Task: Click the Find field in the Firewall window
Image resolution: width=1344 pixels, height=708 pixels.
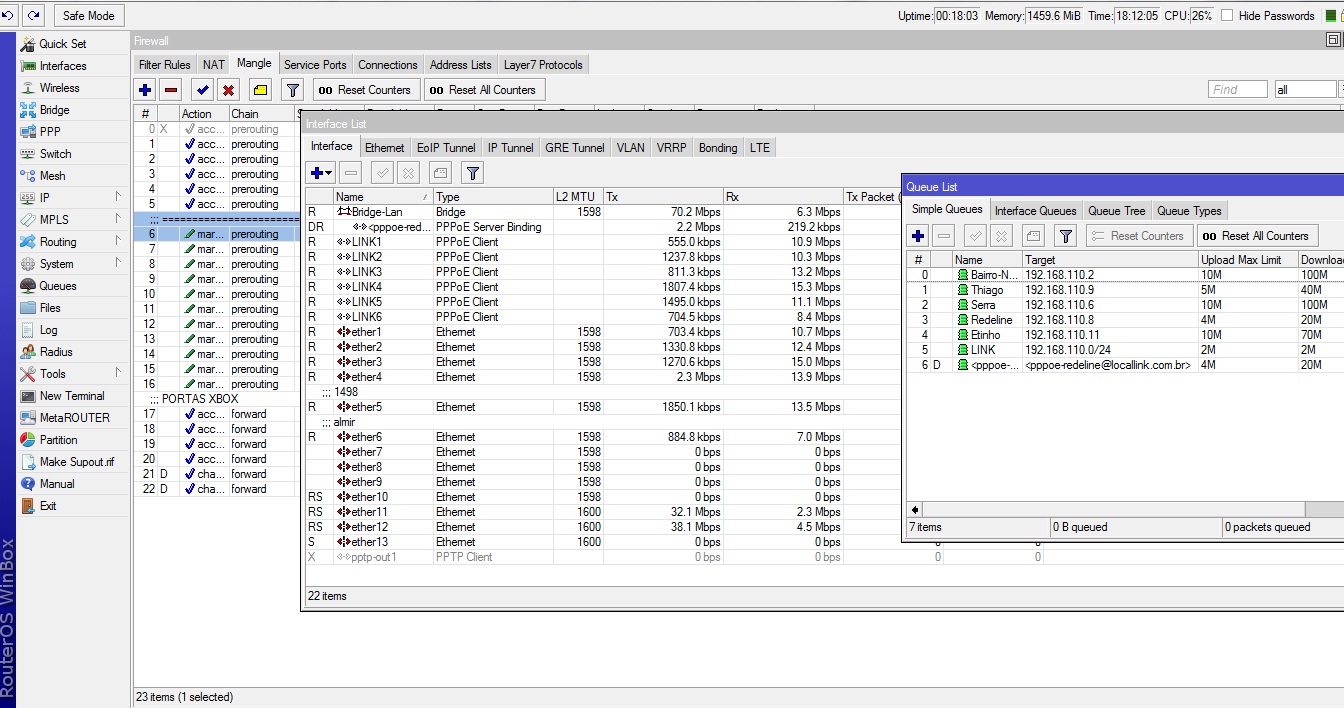Action: click(x=1237, y=90)
